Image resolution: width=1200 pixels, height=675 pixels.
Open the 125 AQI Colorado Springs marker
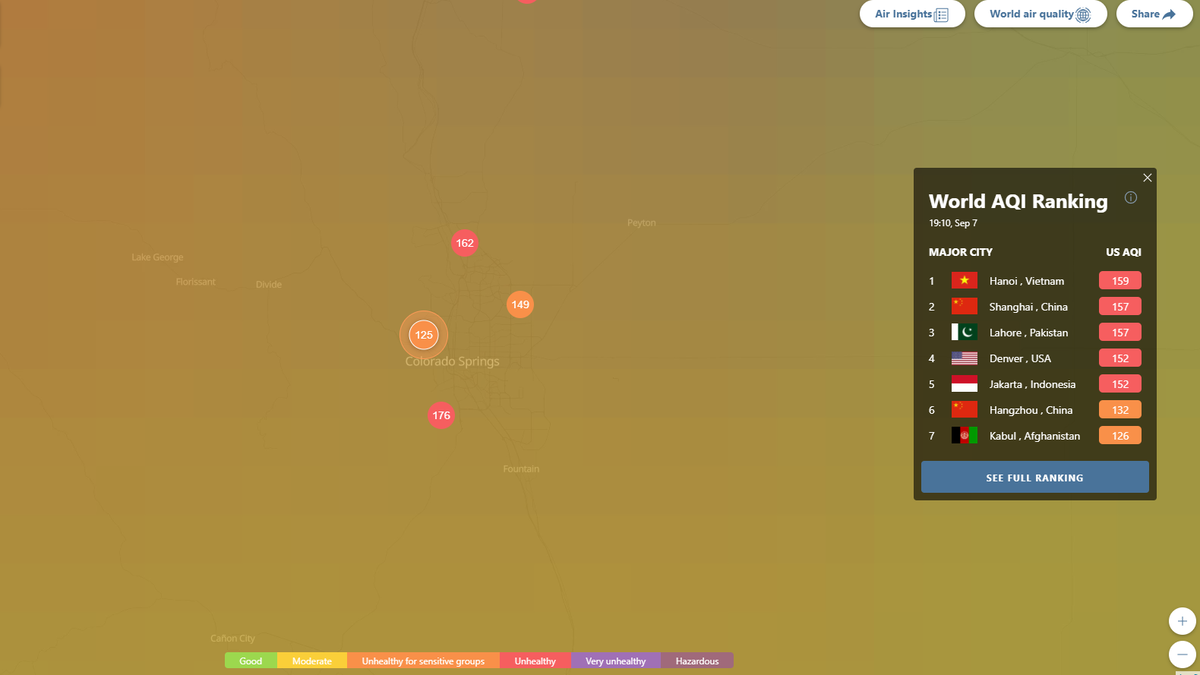[424, 335]
